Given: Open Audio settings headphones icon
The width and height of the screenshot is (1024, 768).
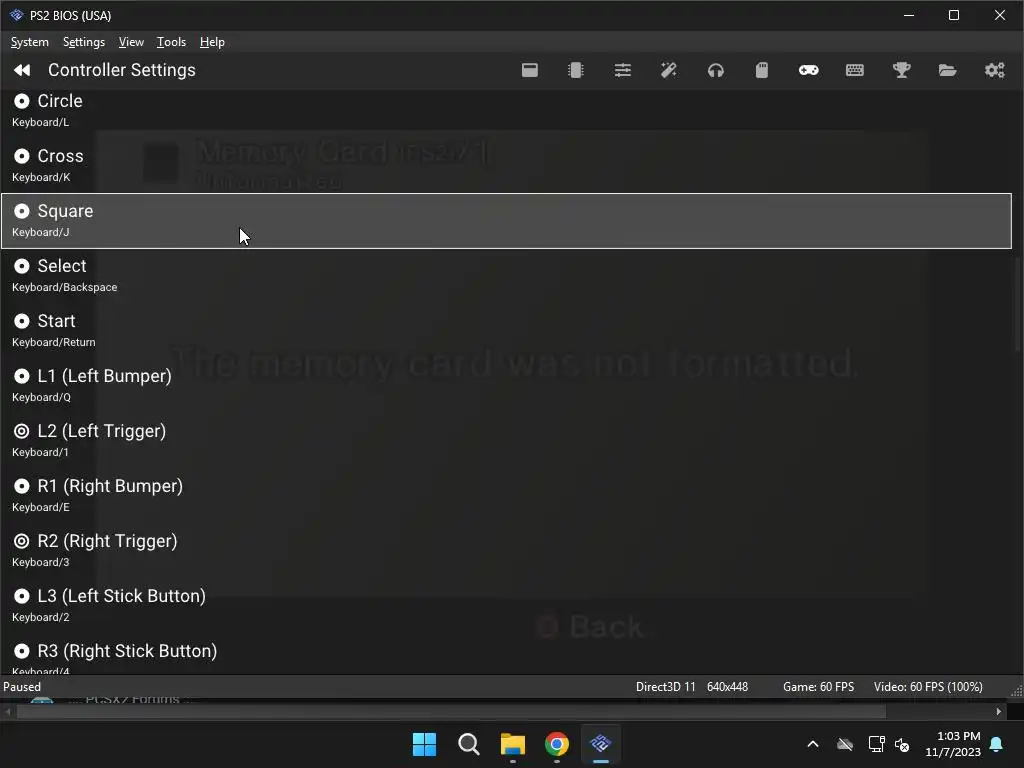Looking at the screenshot, I should coord(716,70).
